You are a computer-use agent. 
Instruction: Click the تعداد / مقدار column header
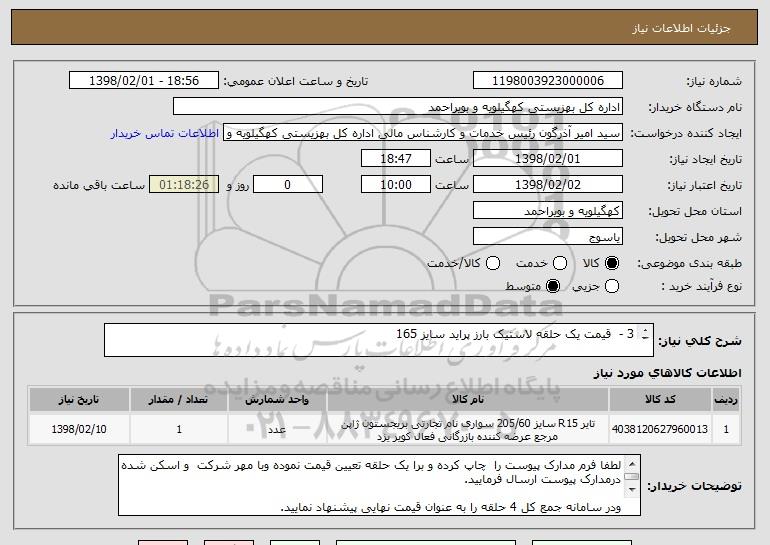tap(179, 399)
